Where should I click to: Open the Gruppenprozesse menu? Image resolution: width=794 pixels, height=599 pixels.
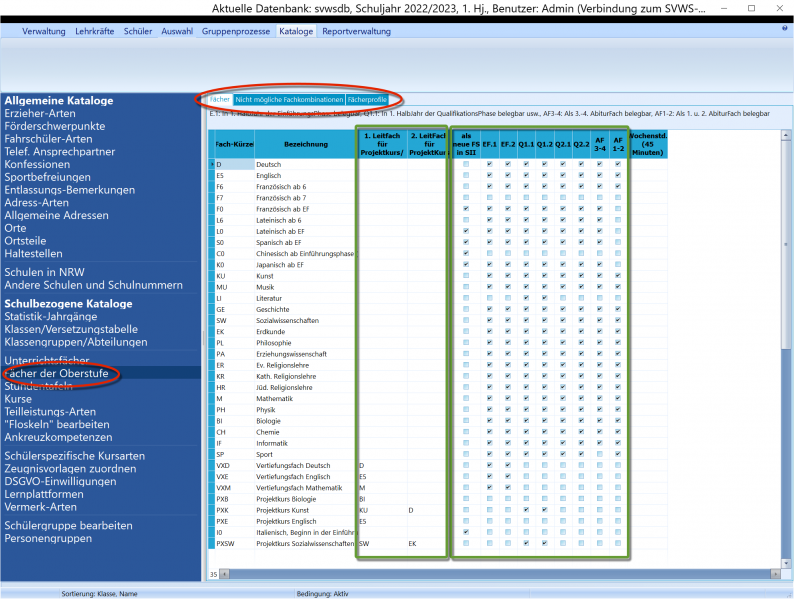tap(236, 31)
